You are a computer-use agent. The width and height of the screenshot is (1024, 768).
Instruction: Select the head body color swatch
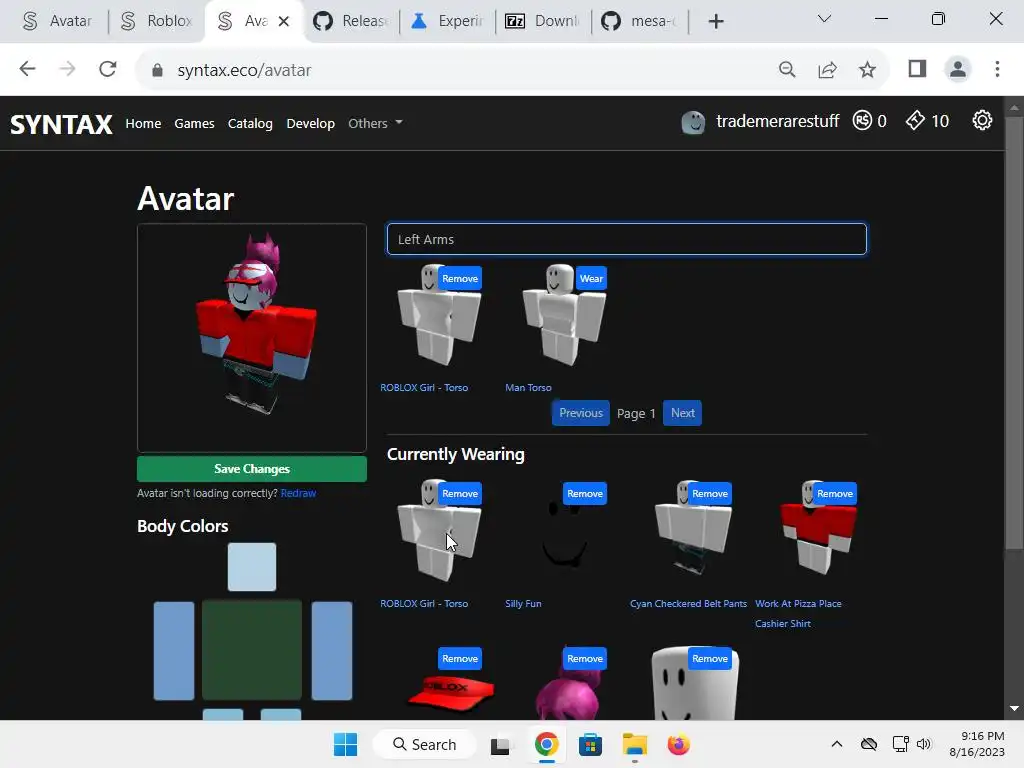click(x=251, y=567)
